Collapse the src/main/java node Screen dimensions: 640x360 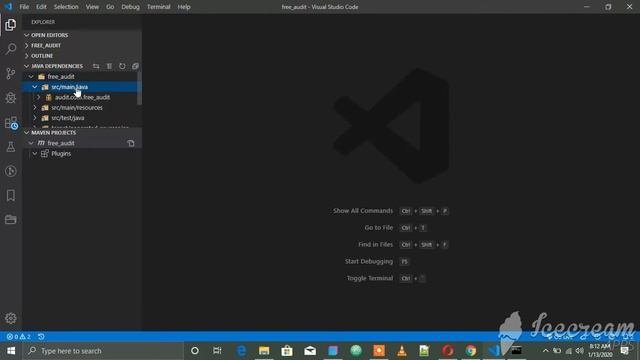tap(35, 87)
